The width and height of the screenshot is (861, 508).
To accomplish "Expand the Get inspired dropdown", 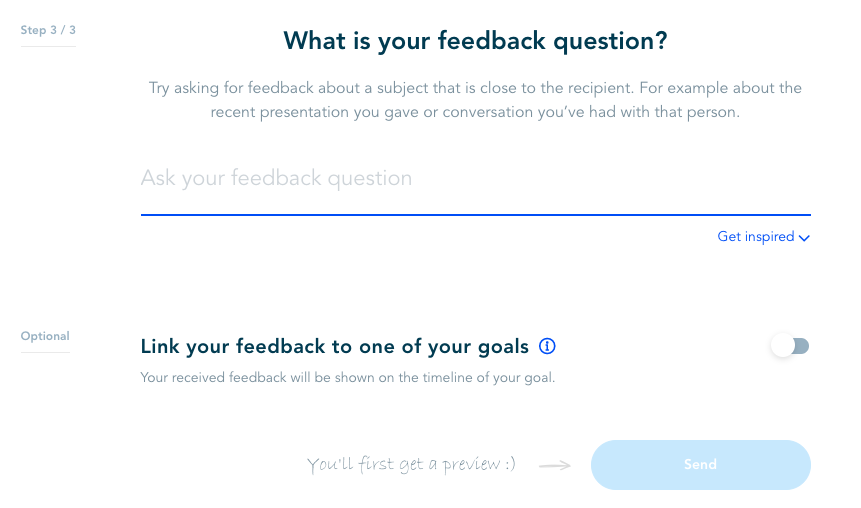I will [x=764, y=237].
